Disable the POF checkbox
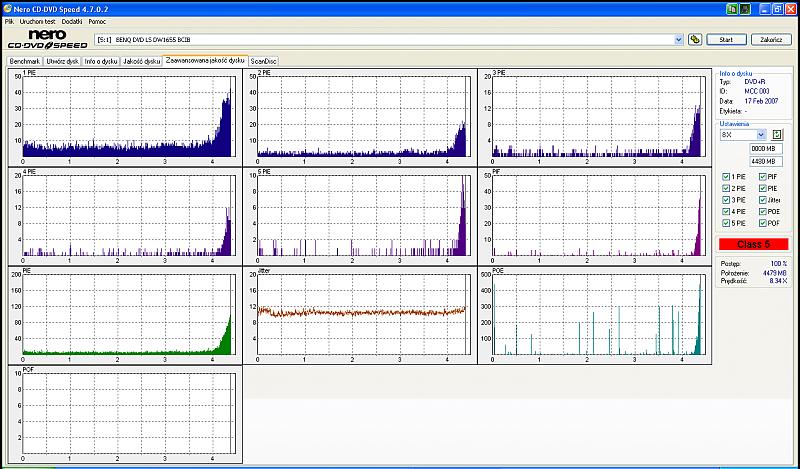800x469 pixels. (x=762, y=223)
